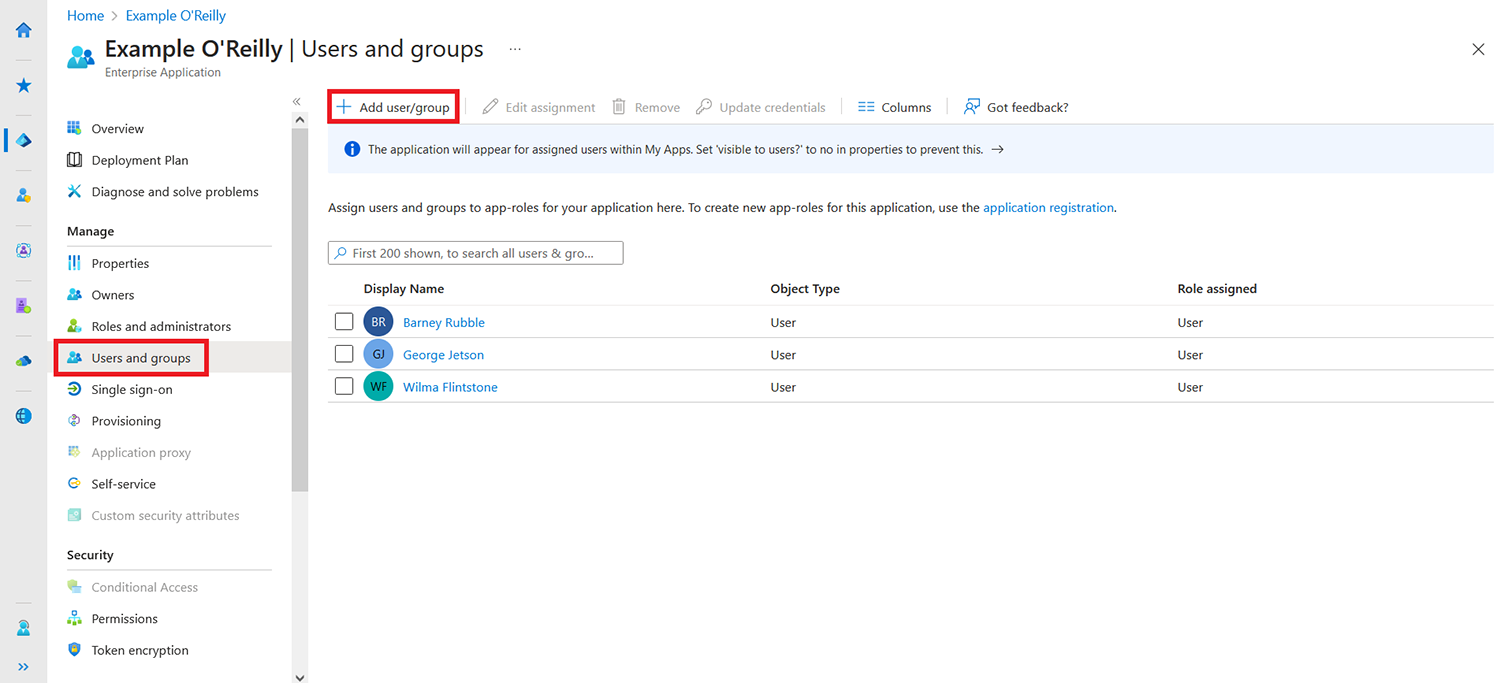Screen dimensions: 1512x683
Task: Check the Barney Rubble row checkbox
Action: pyautogui.click(x=344, y=322)
